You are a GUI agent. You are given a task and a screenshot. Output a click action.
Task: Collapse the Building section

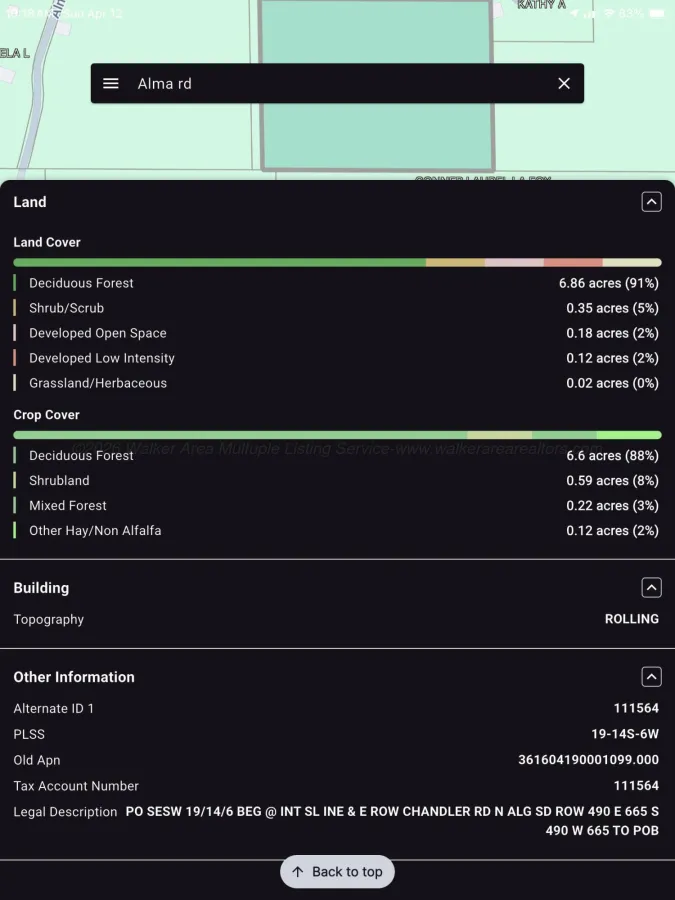coord(651,588)
